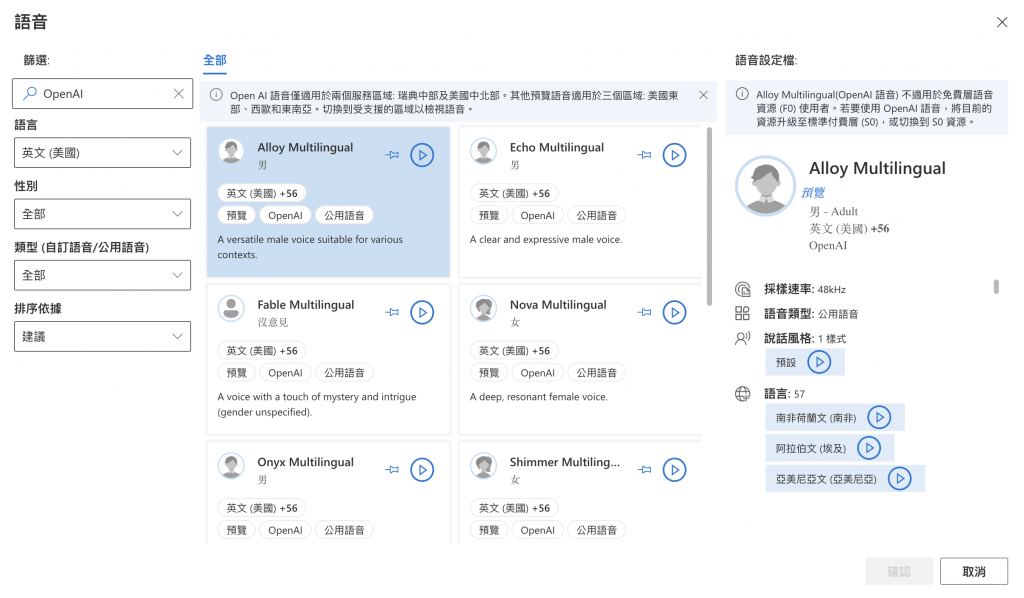Click the 預覽 tag on Fable card
The width and height of the screenshot is (1024, 598).
236,373
